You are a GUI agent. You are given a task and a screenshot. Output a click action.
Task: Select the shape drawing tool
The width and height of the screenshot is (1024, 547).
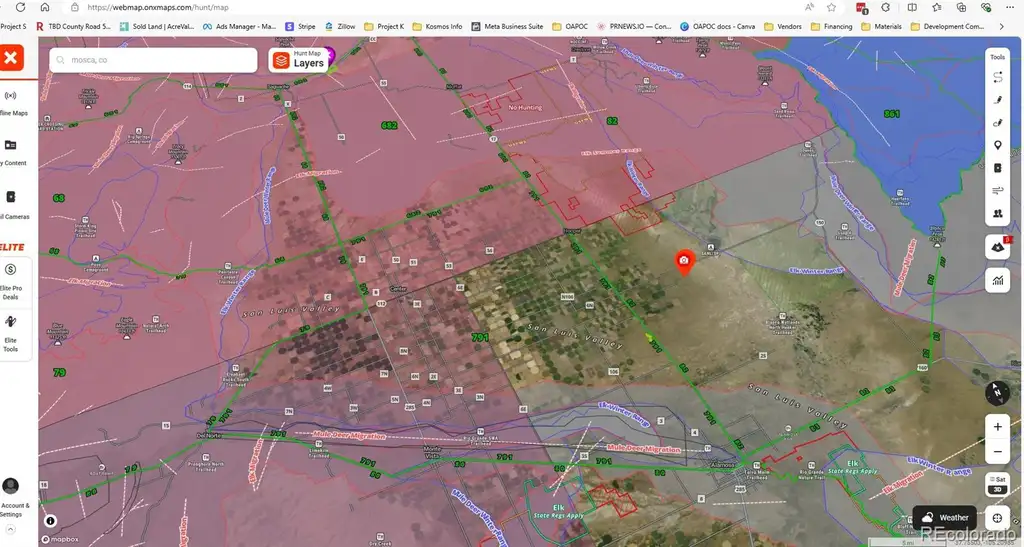point(997,123)
